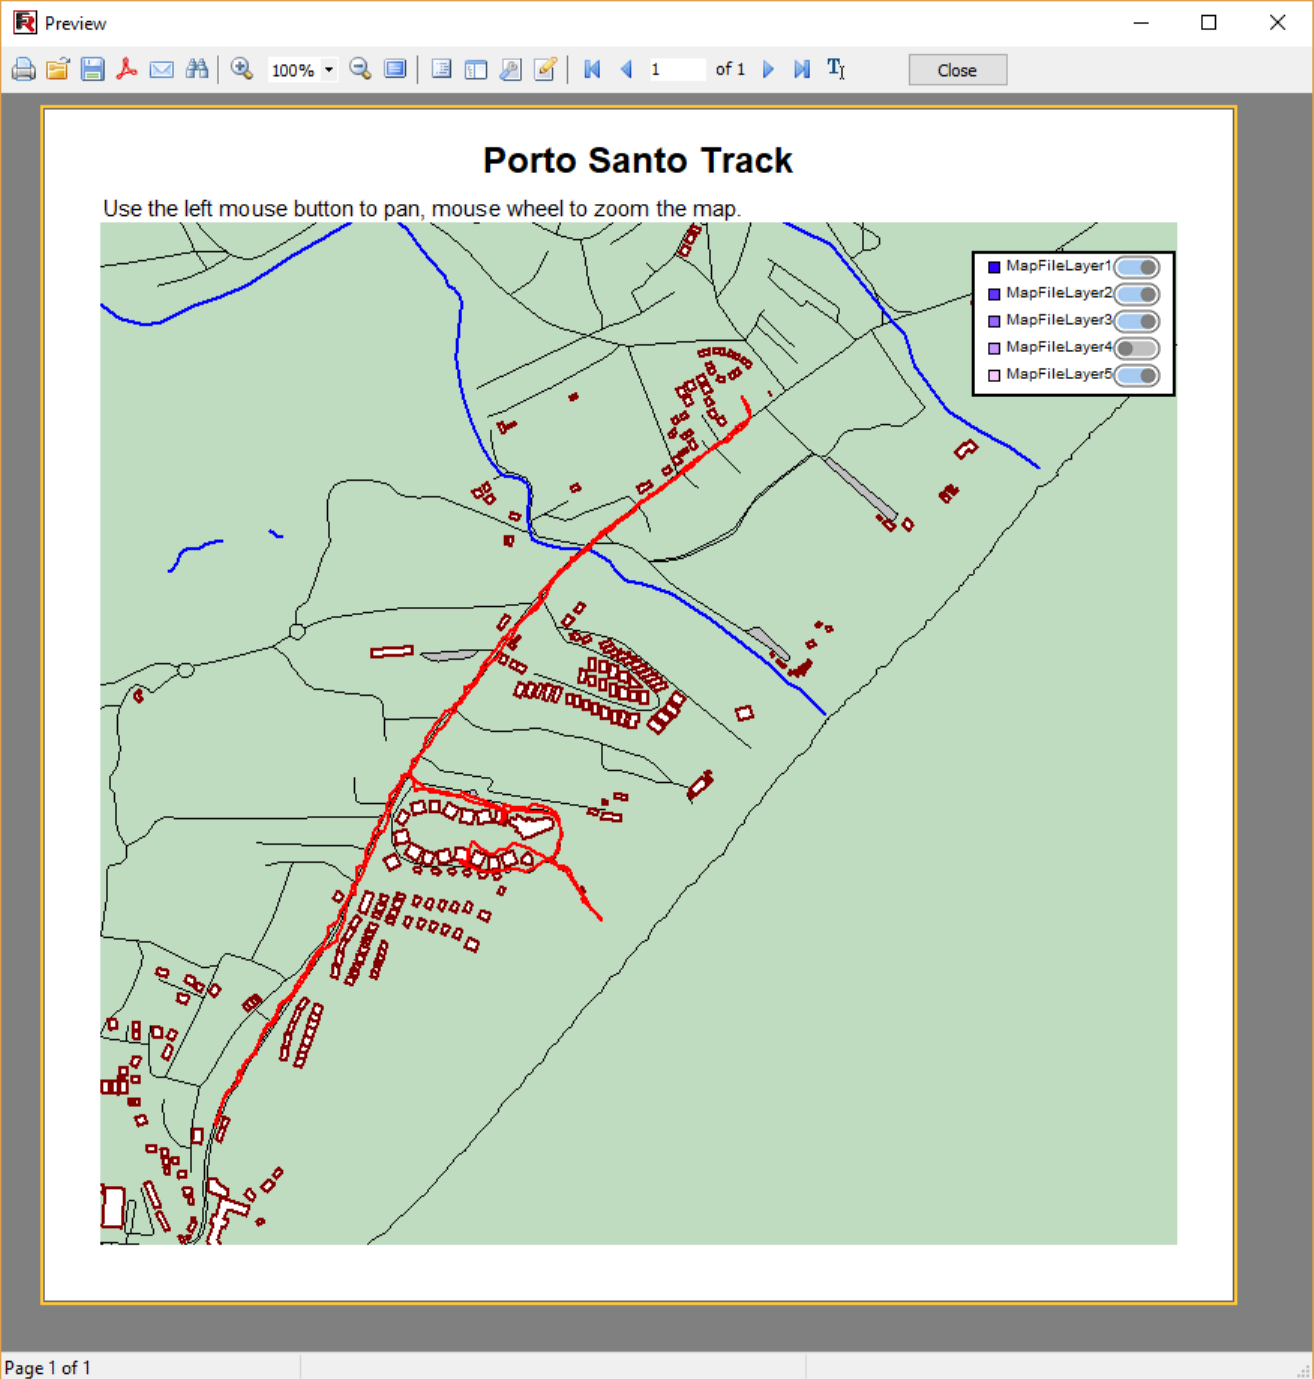The width and height of the screenshot is (1314, 1379).
Task: Zoom out with the magnifier minus icon
Action: 360,70
